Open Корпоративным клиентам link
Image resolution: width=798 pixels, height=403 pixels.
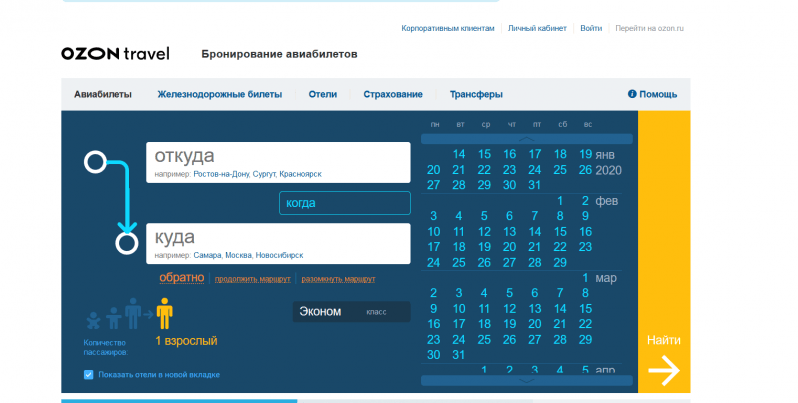[x=448, y=28]
